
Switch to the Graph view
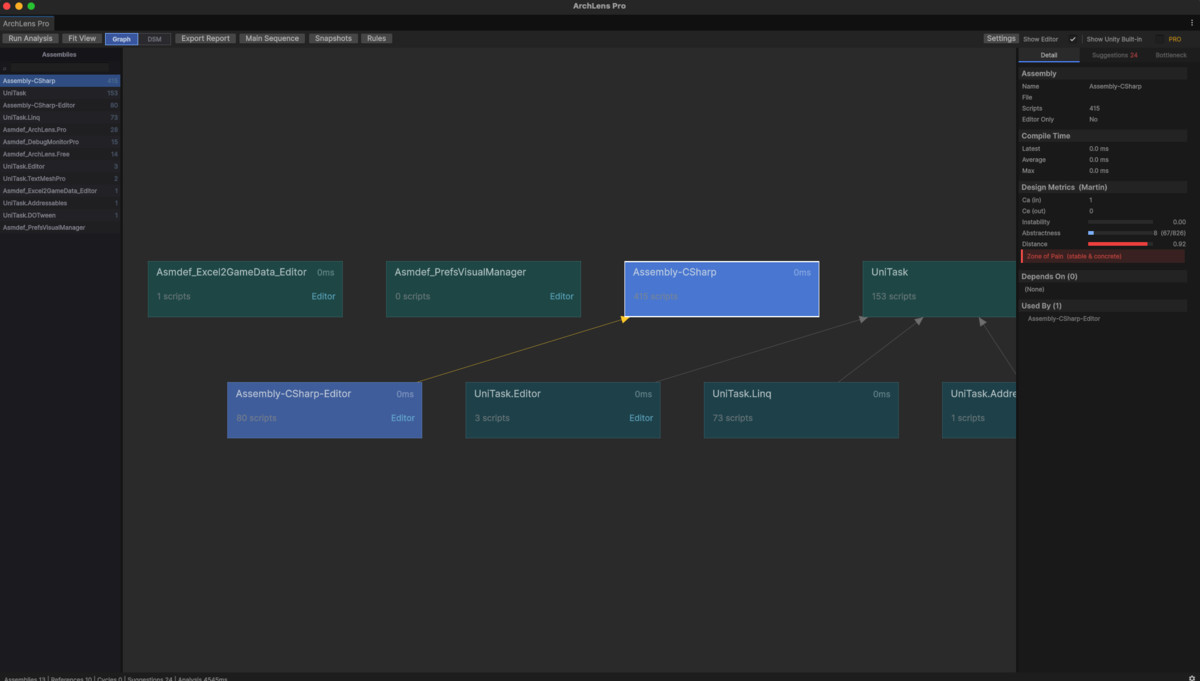pos(121,39)
